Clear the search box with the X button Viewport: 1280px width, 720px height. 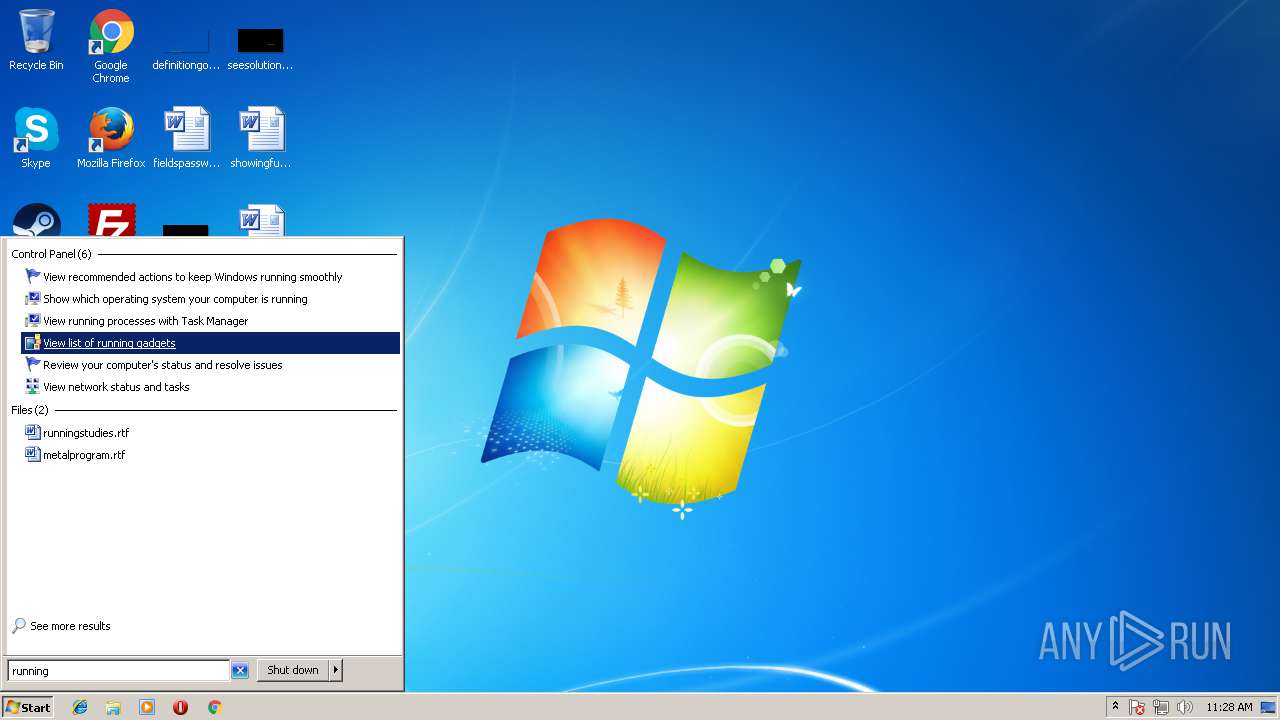240,671
